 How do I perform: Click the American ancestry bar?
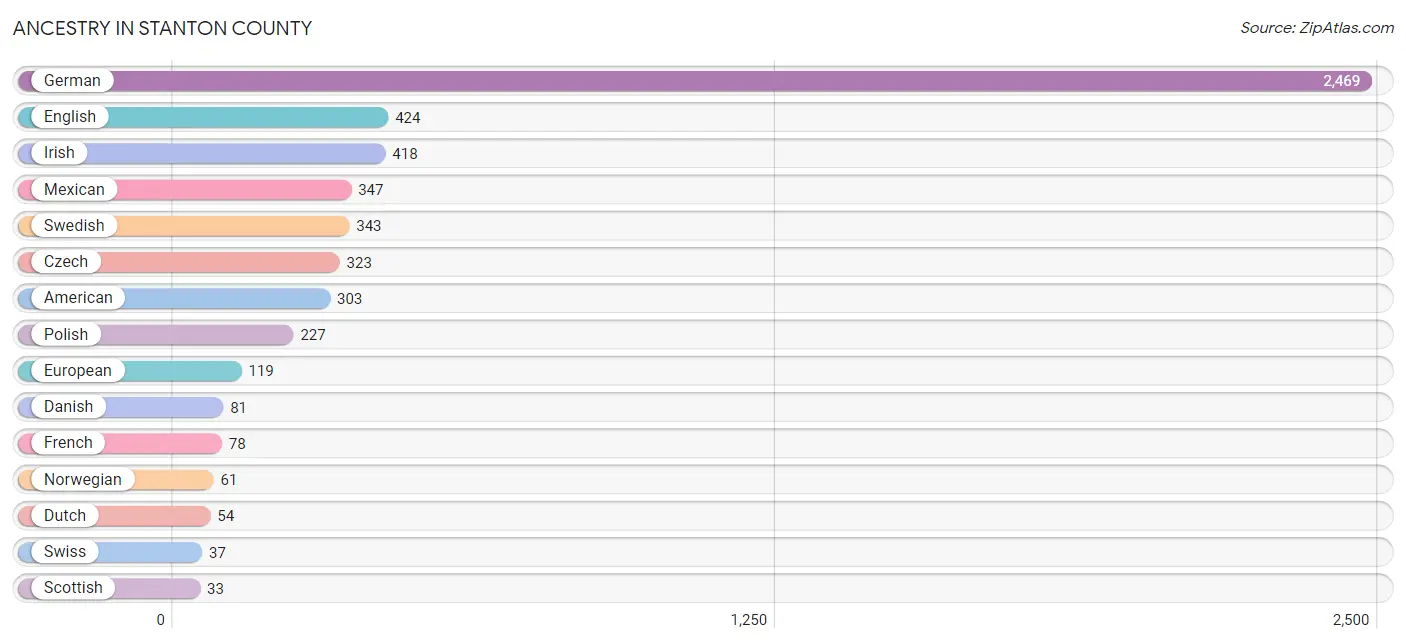[174, 298]
